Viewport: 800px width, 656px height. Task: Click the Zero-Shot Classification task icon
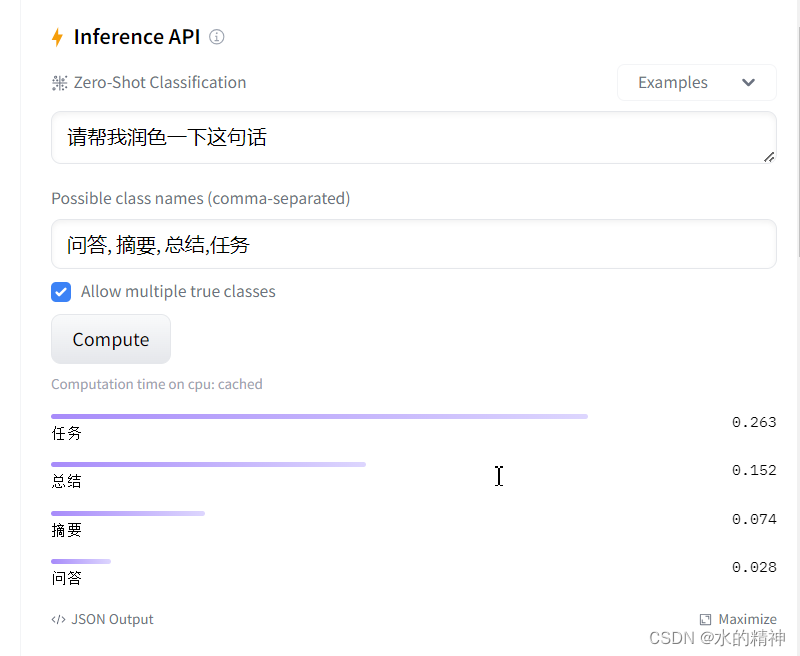click(60, 83)
